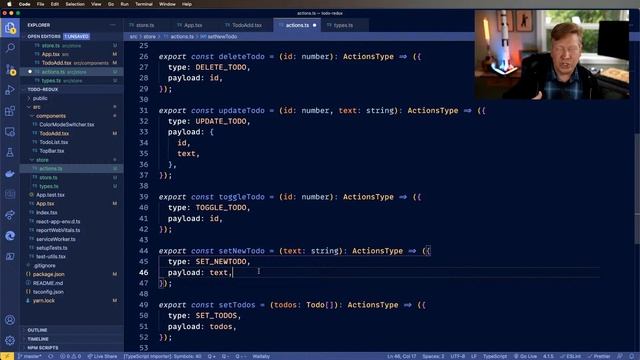Screen dimensions: 640x360
Task: Open the Extensions view
Action: tap(10, 111)
